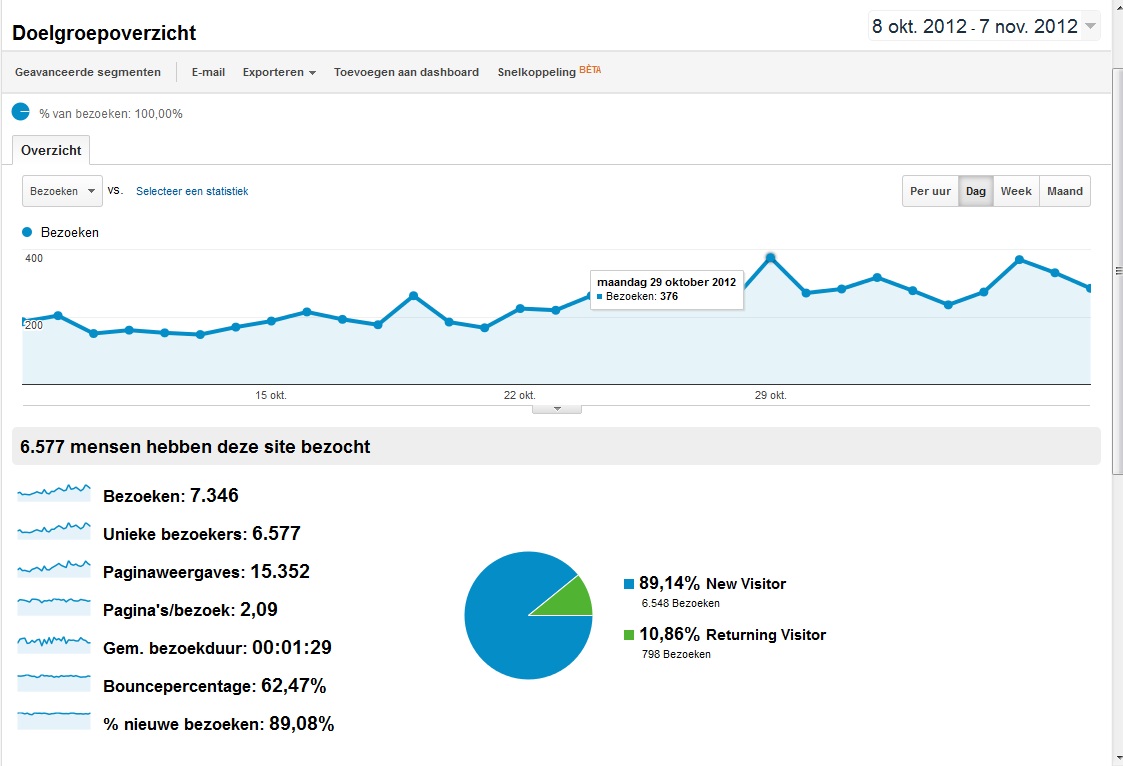This screenshot has height=766, width=1123.
Task: Click the Paginaweergaves: 15.352 text
Action: tap(206, 571)
